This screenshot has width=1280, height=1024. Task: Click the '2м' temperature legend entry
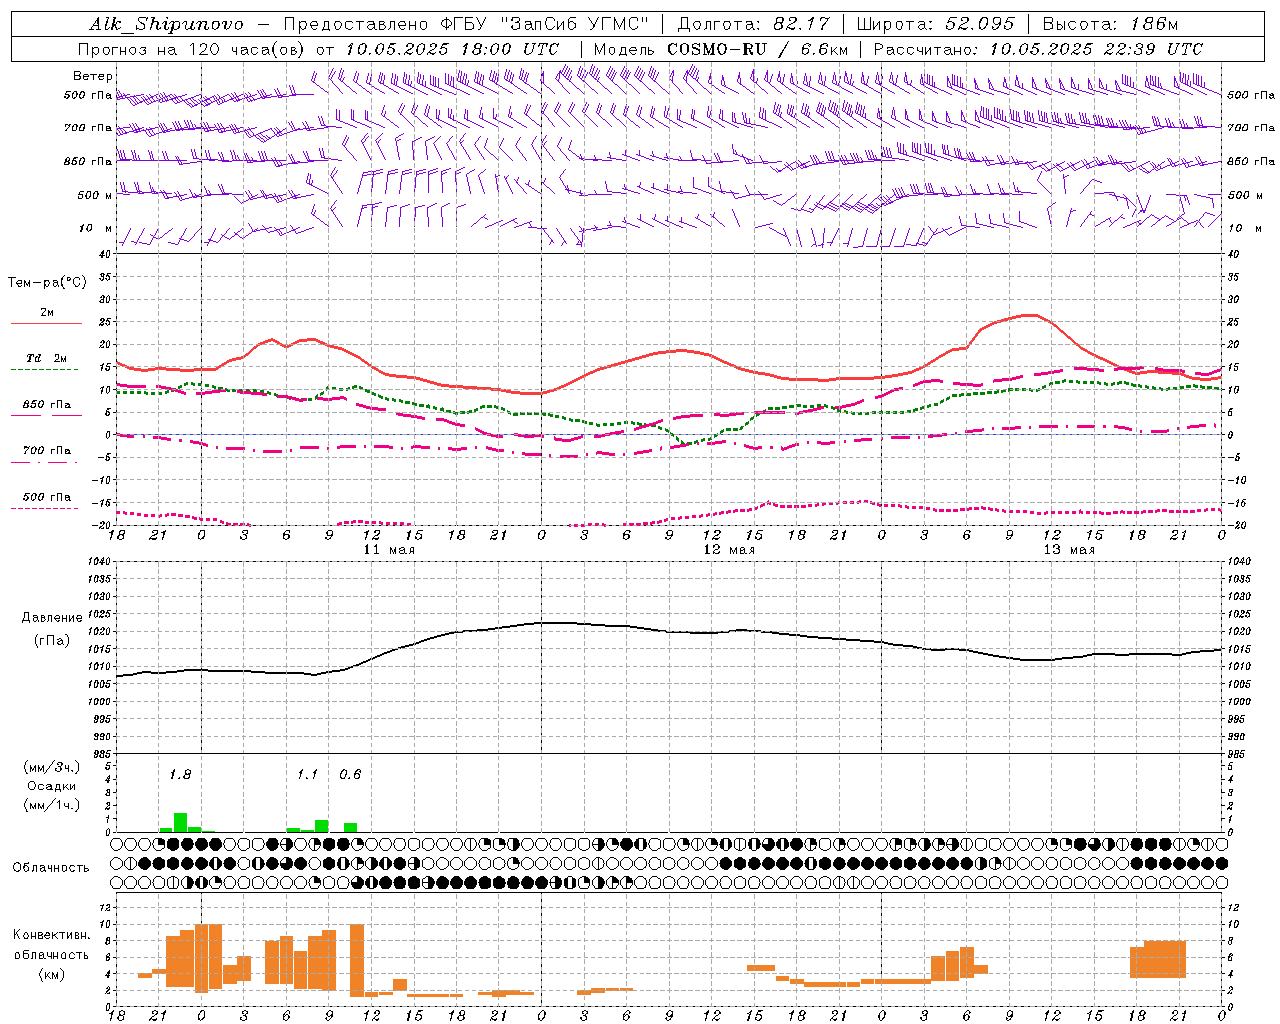point(47,313)
